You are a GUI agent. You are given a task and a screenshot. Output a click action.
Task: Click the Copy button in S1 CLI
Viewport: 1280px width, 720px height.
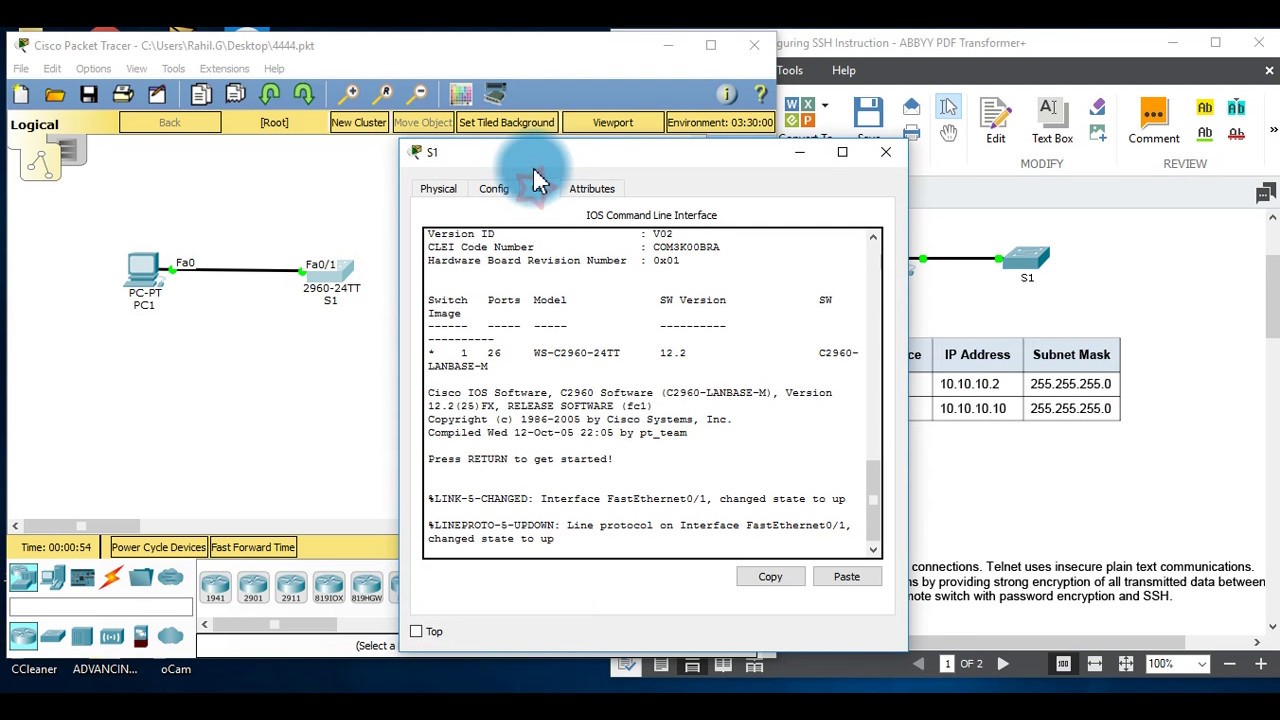pyautogui.click(x=770, y=577)
